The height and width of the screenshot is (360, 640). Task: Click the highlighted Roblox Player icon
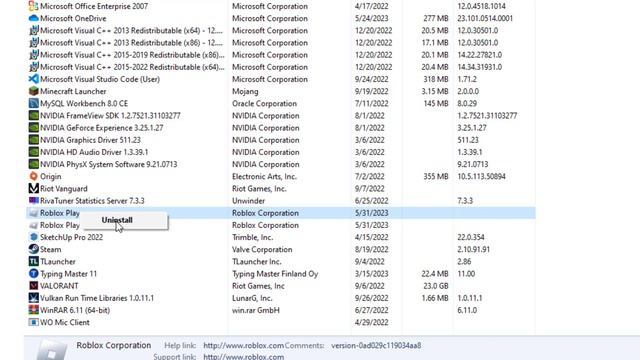pos(33,213)
